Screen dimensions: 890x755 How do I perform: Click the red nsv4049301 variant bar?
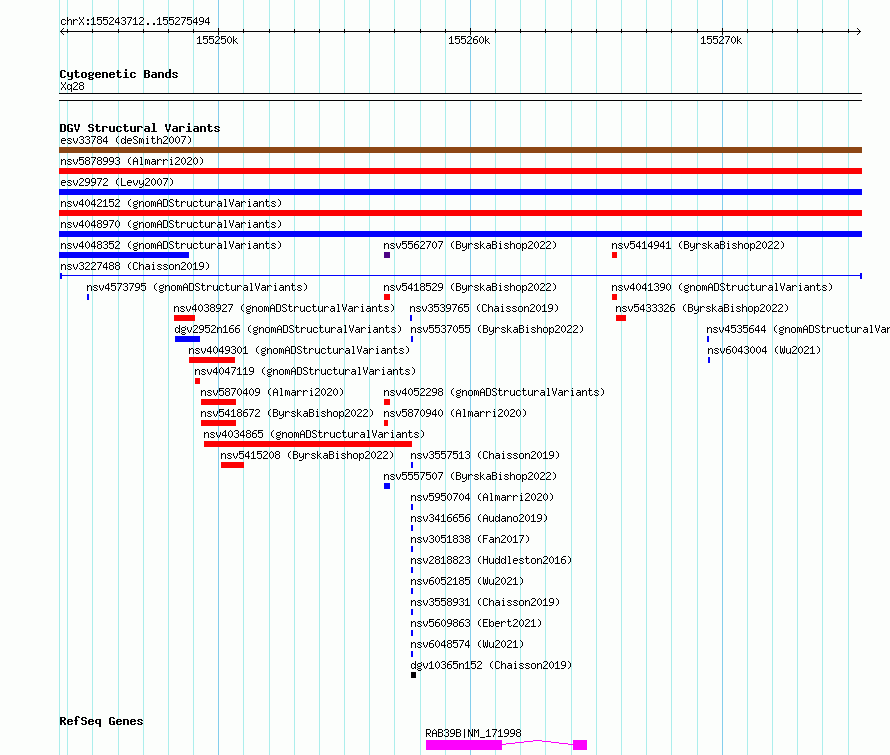click(212, 360)
